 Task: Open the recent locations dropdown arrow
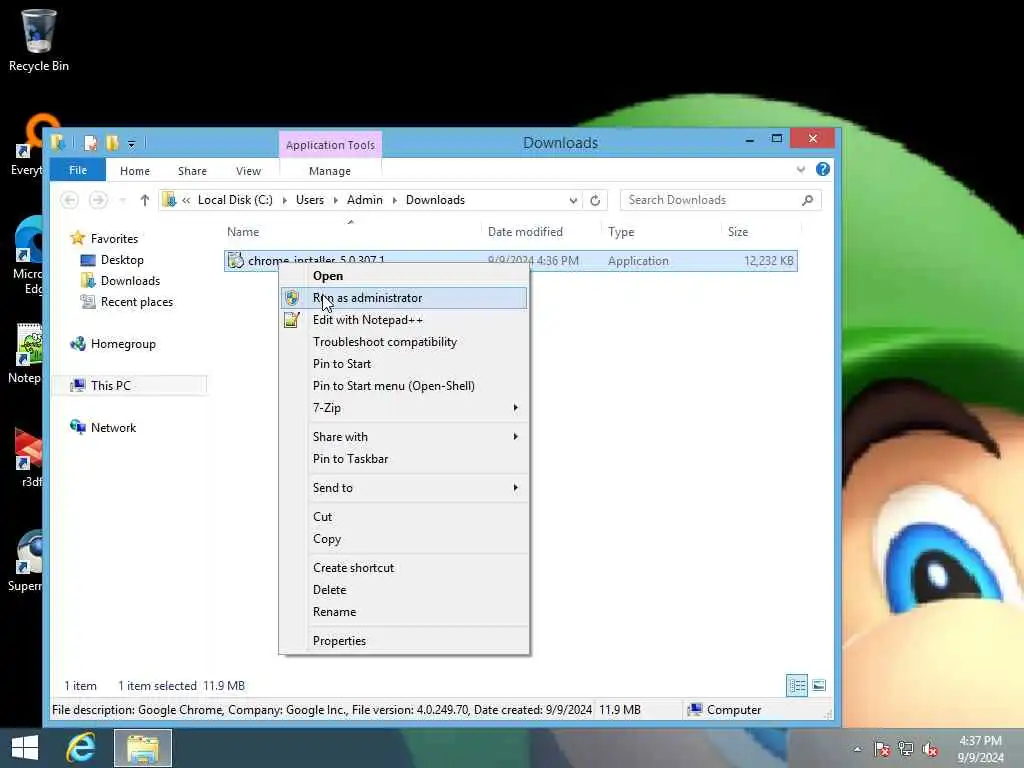[122, 200]
